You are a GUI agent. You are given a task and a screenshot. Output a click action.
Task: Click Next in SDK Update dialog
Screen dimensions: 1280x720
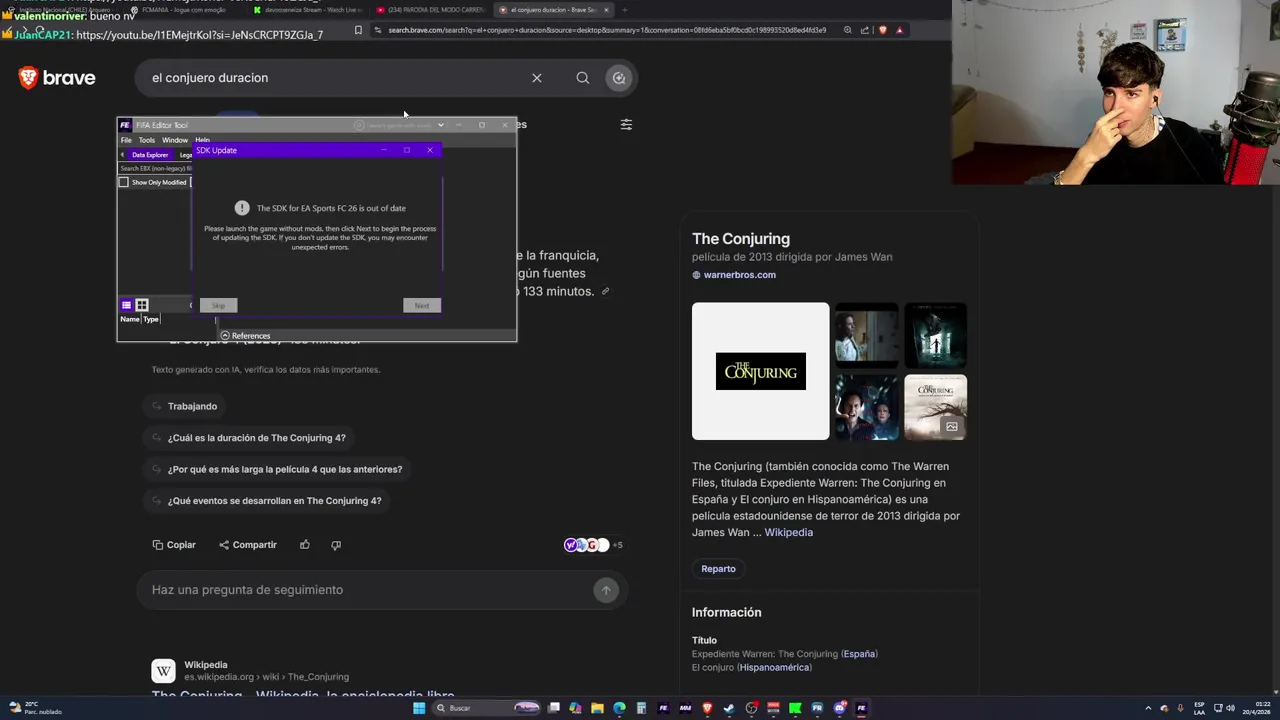click(x=422, y=305)
